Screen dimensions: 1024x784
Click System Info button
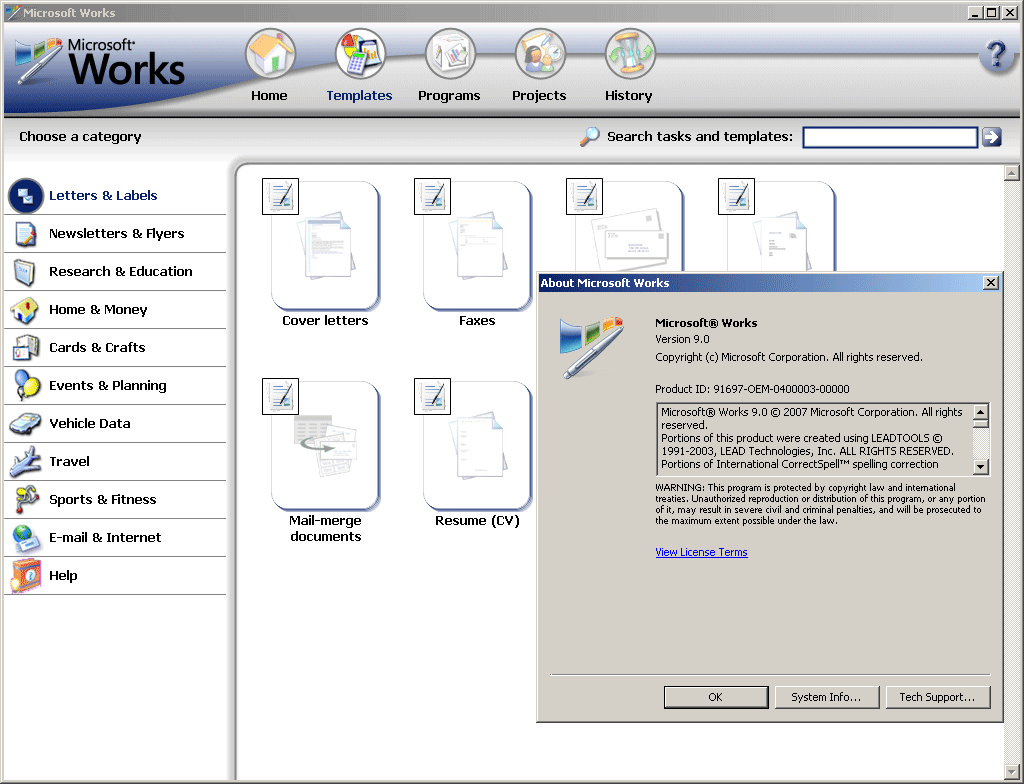(x=827, y=697)
